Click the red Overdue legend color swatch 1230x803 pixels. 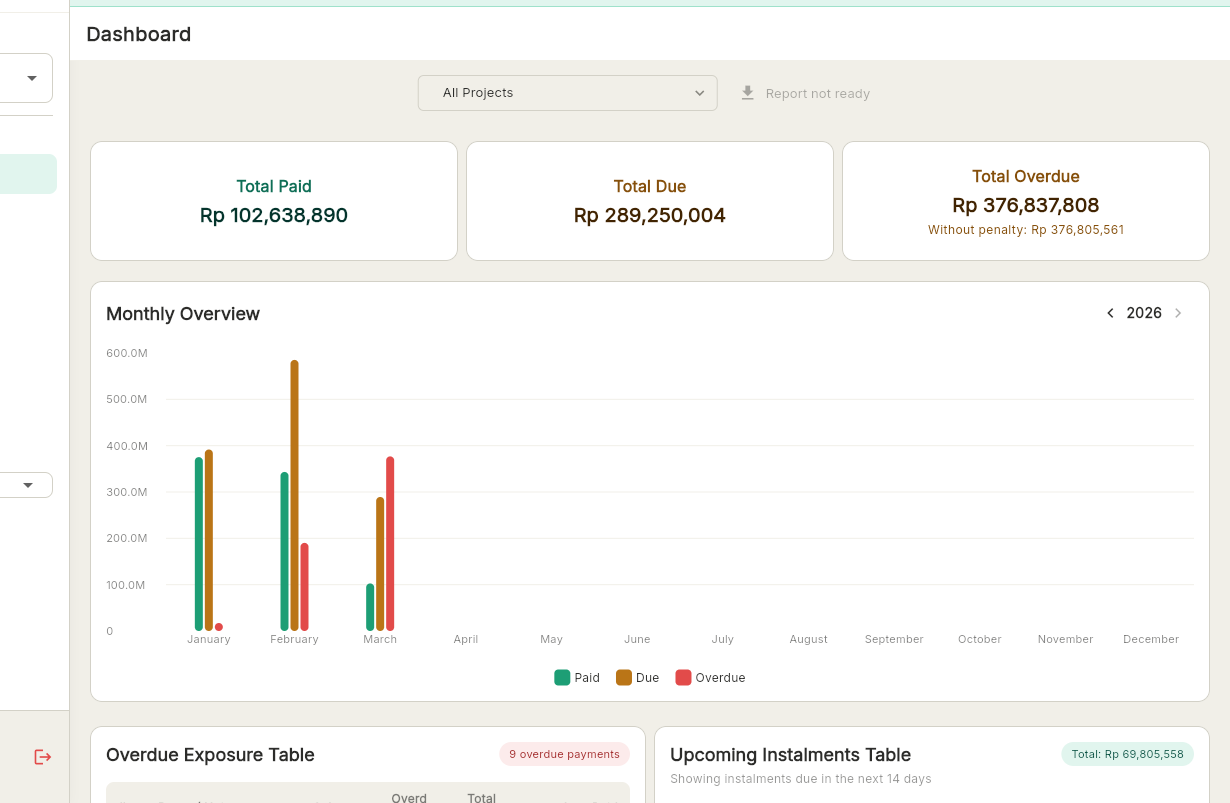[x=683, y=678]
